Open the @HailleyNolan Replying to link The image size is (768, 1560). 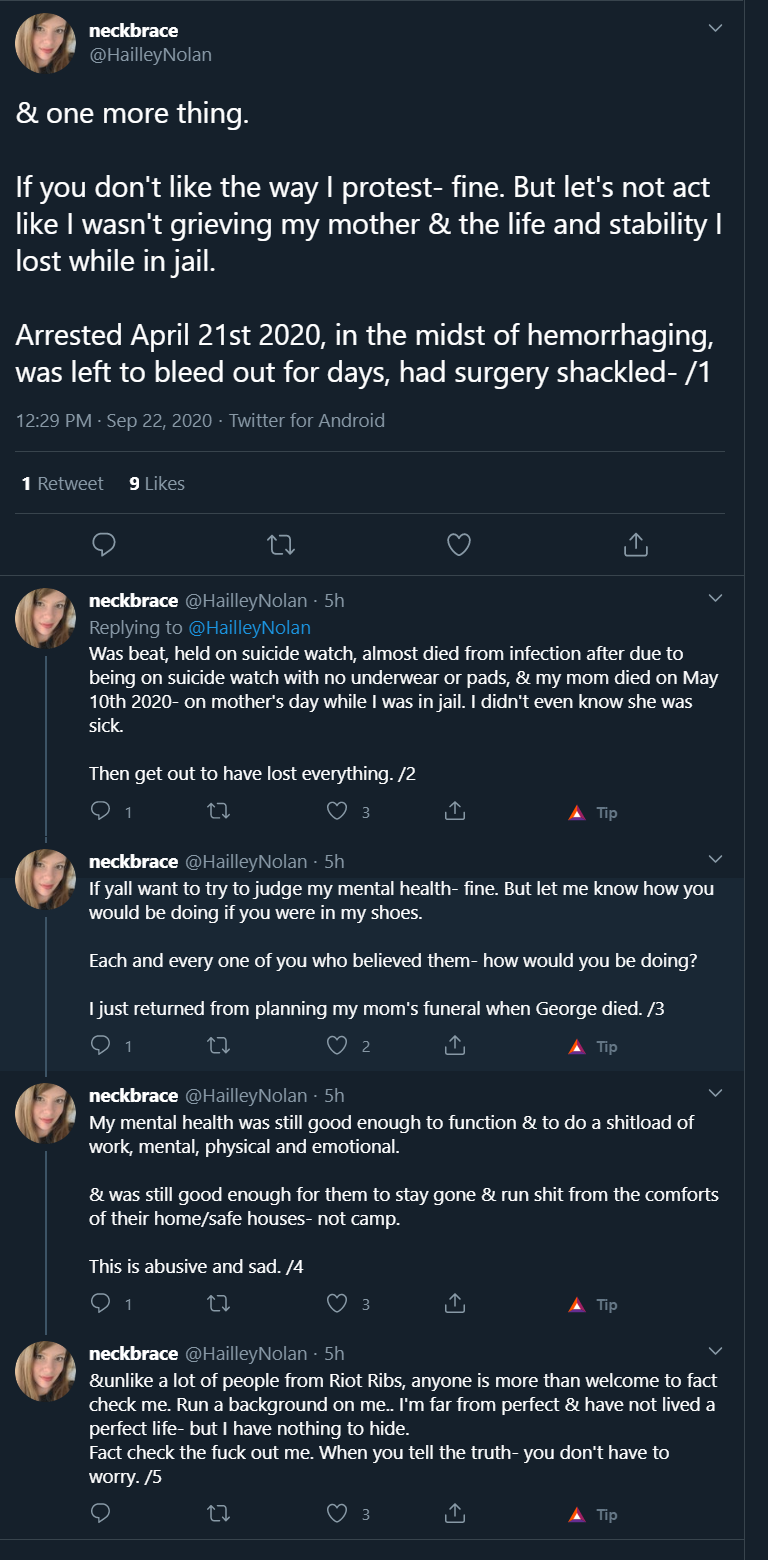(249, 627)
